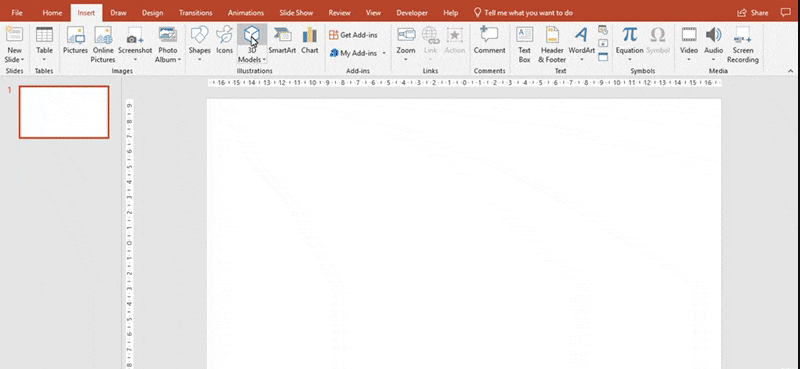Click the Action button
The height and width of the screenshot is (369, 800).
455,40
